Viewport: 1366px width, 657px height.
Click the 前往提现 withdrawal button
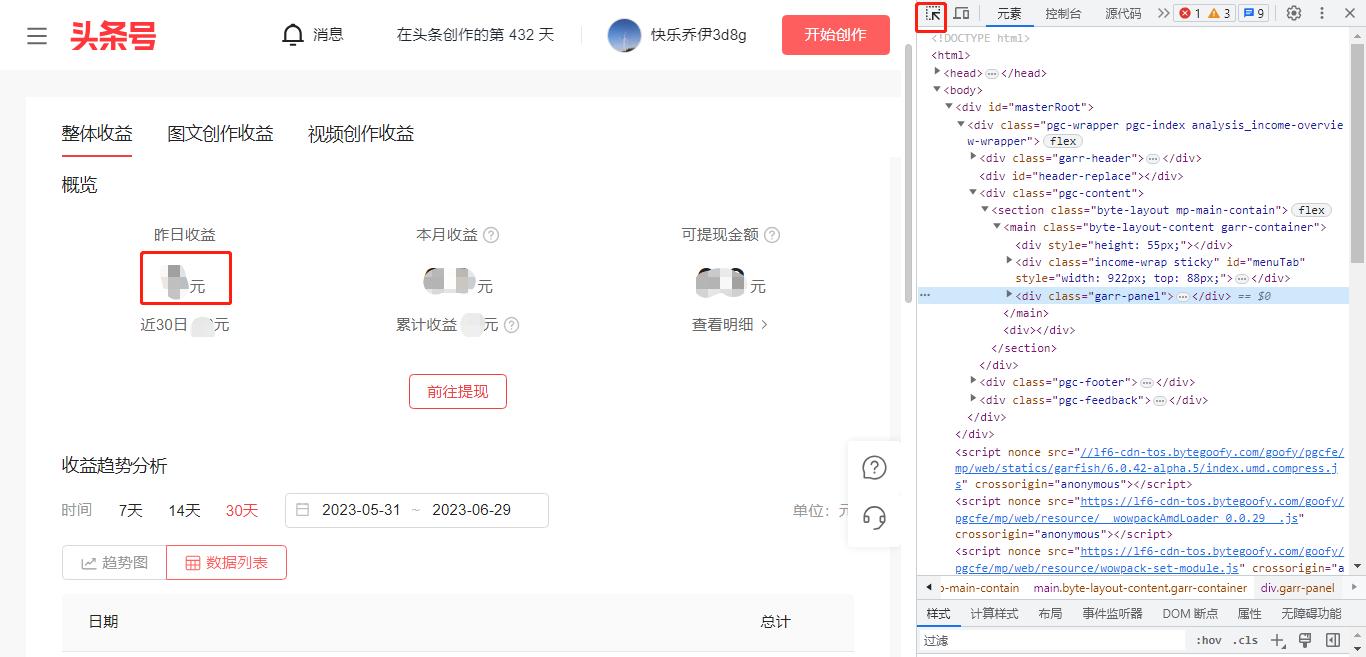pyautogui.click(x=457, y=392)
